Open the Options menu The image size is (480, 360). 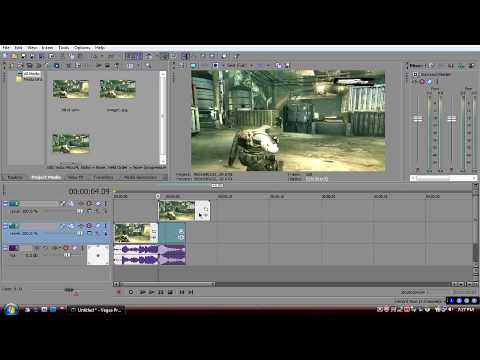point(82,48)
